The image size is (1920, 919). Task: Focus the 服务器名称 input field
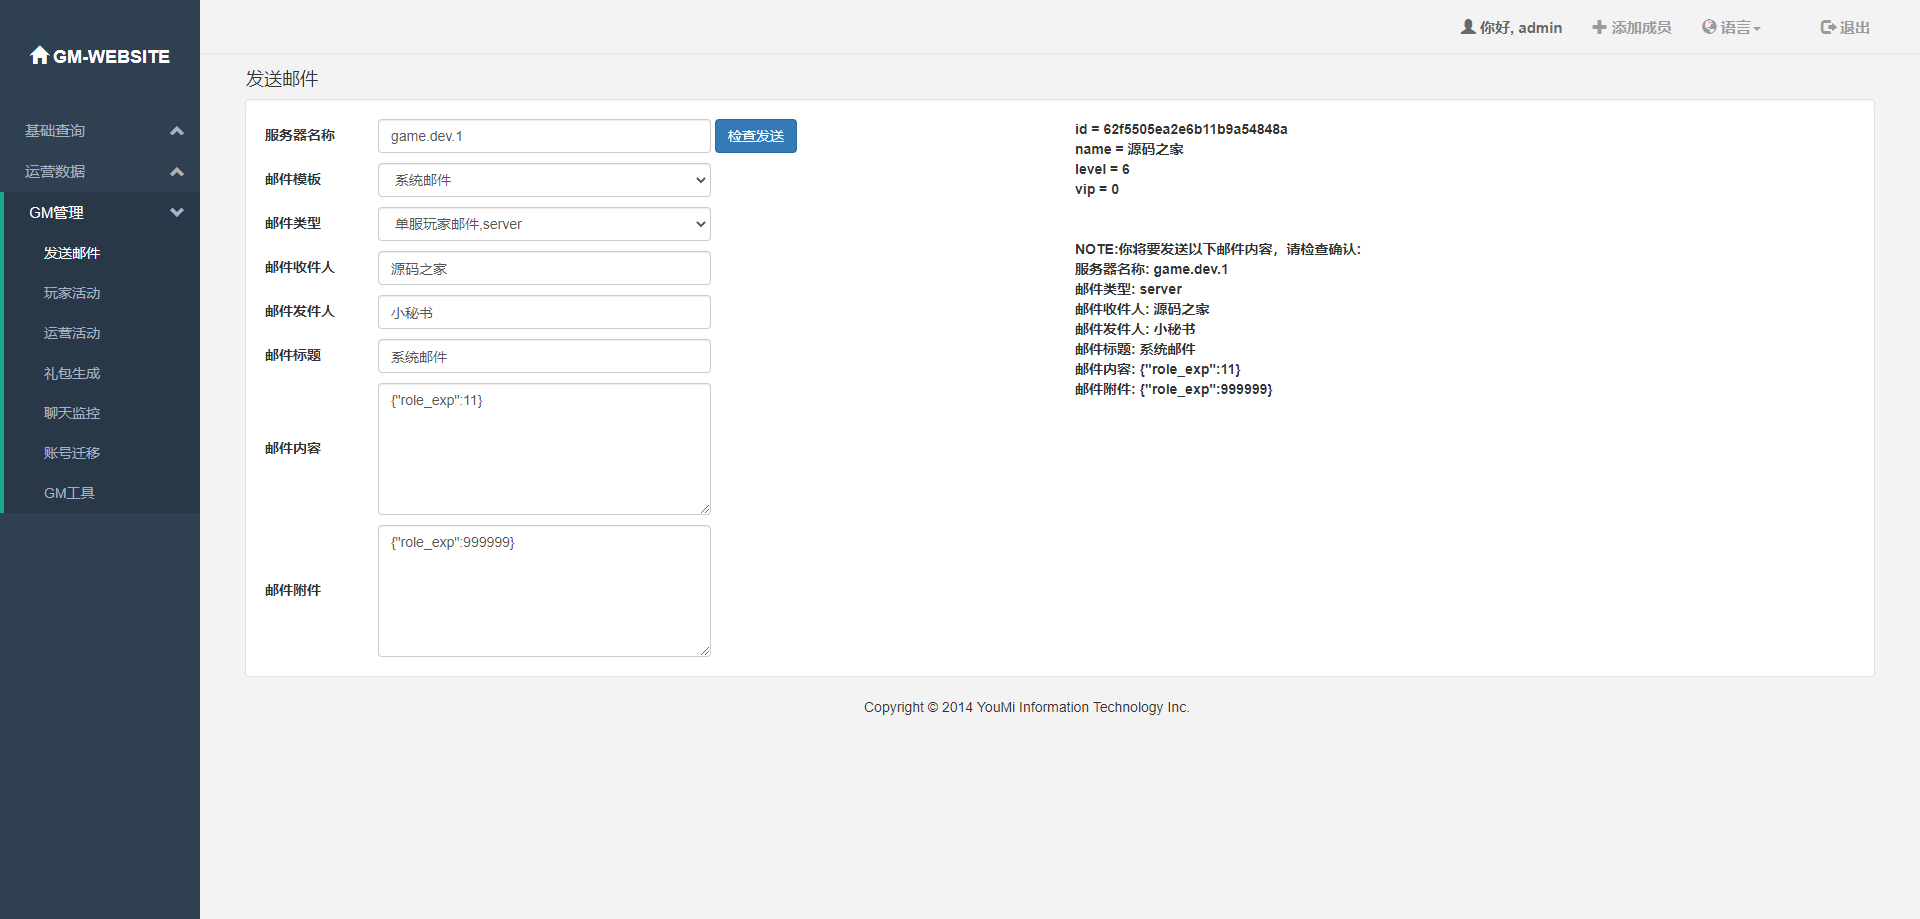(x=544, y=136)
